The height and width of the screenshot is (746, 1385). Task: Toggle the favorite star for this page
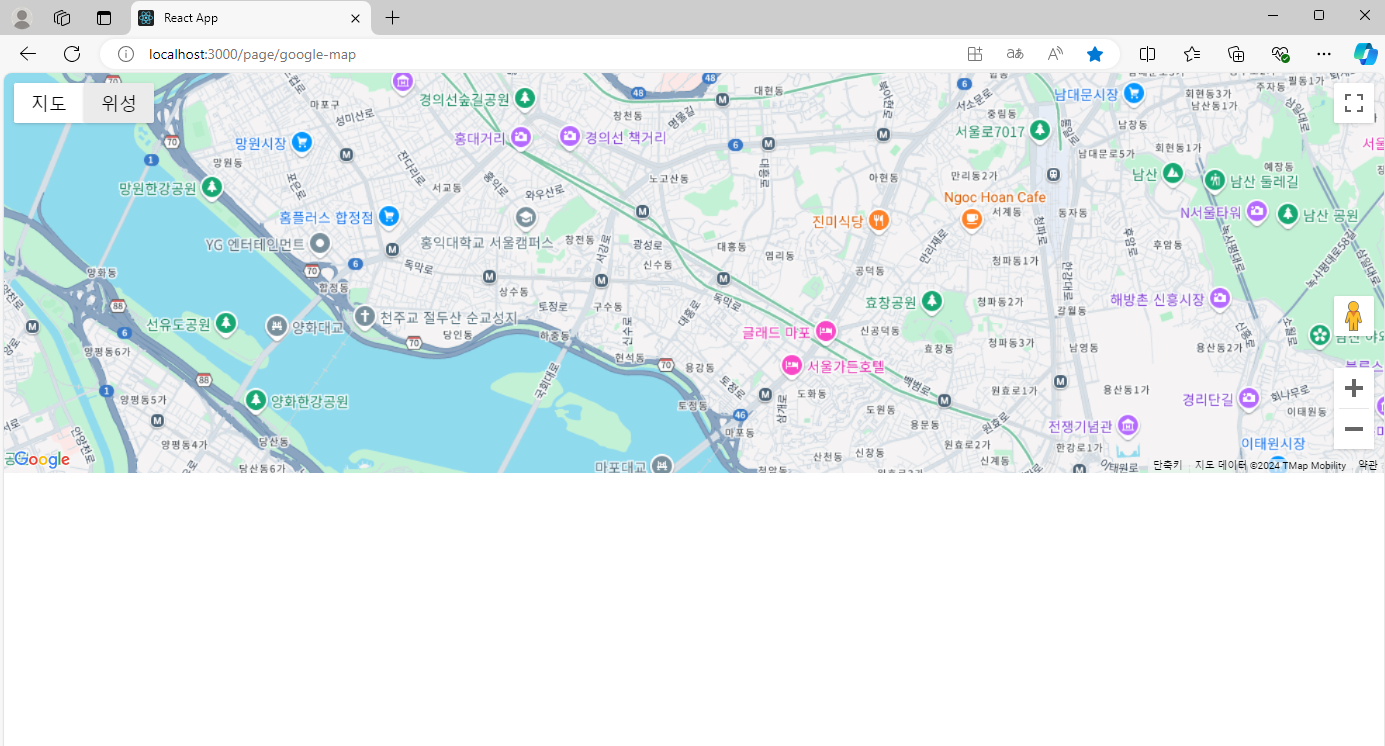[x=1095, y=54]
